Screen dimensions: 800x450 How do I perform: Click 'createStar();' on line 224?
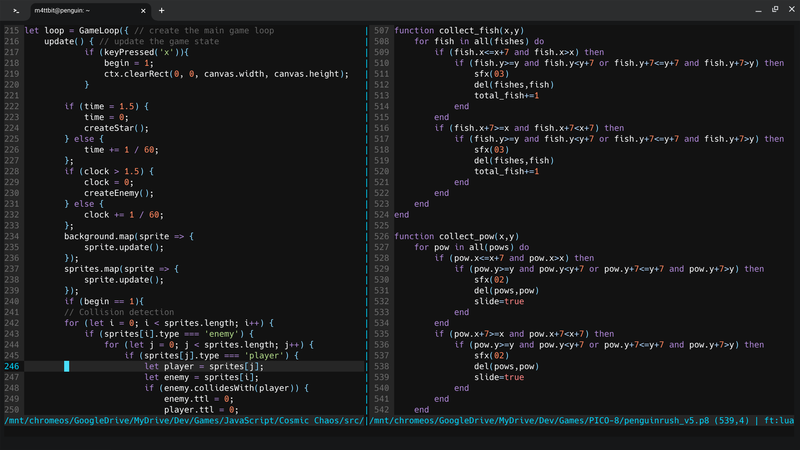click(x=116, y=128)
